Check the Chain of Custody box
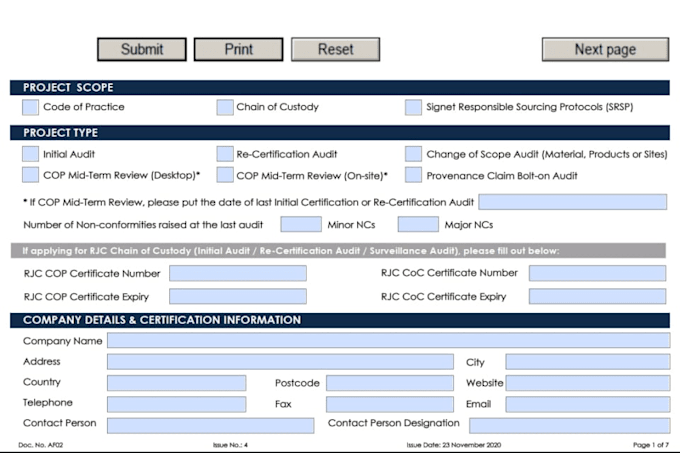Screen dimensions: 680x453 (x=225, y=107)
